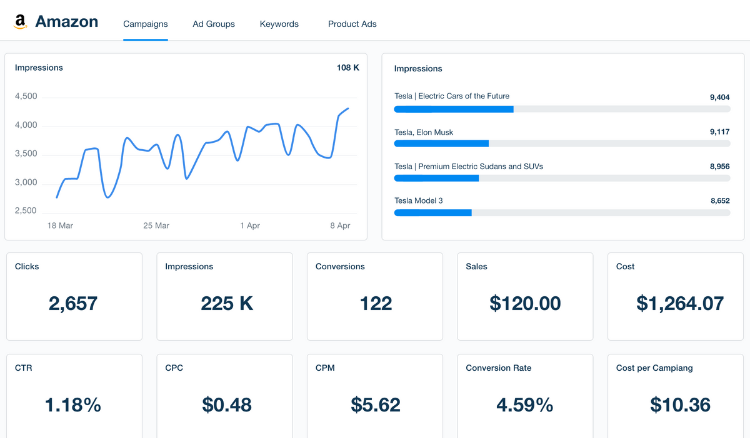Click the Sales card label
Screen dimensions: 750x438
476,266
